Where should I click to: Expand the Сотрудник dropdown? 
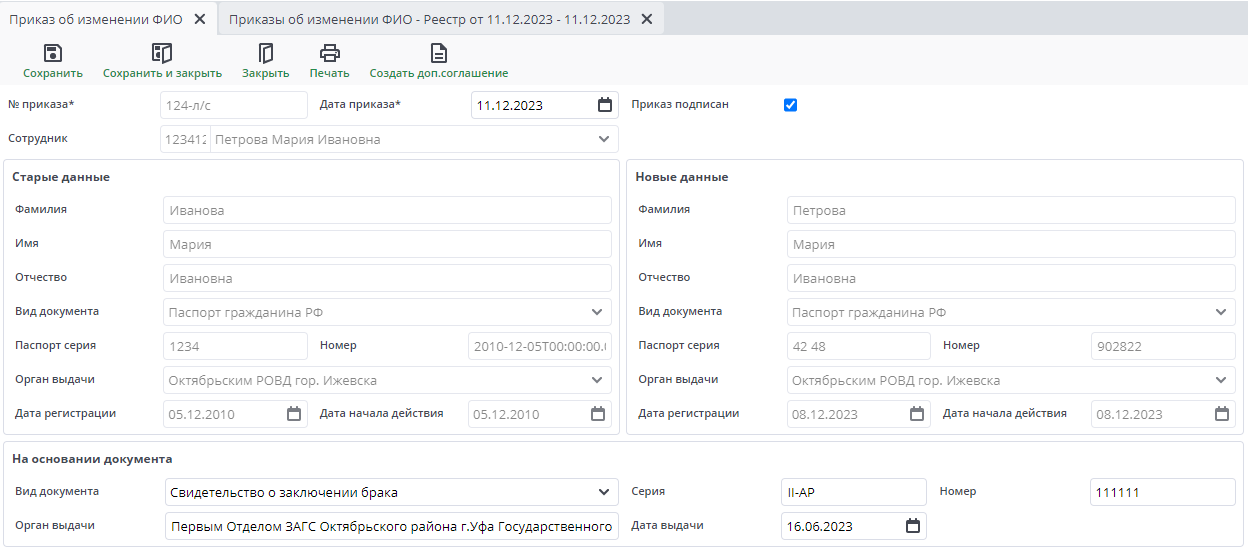click(603, 139)
